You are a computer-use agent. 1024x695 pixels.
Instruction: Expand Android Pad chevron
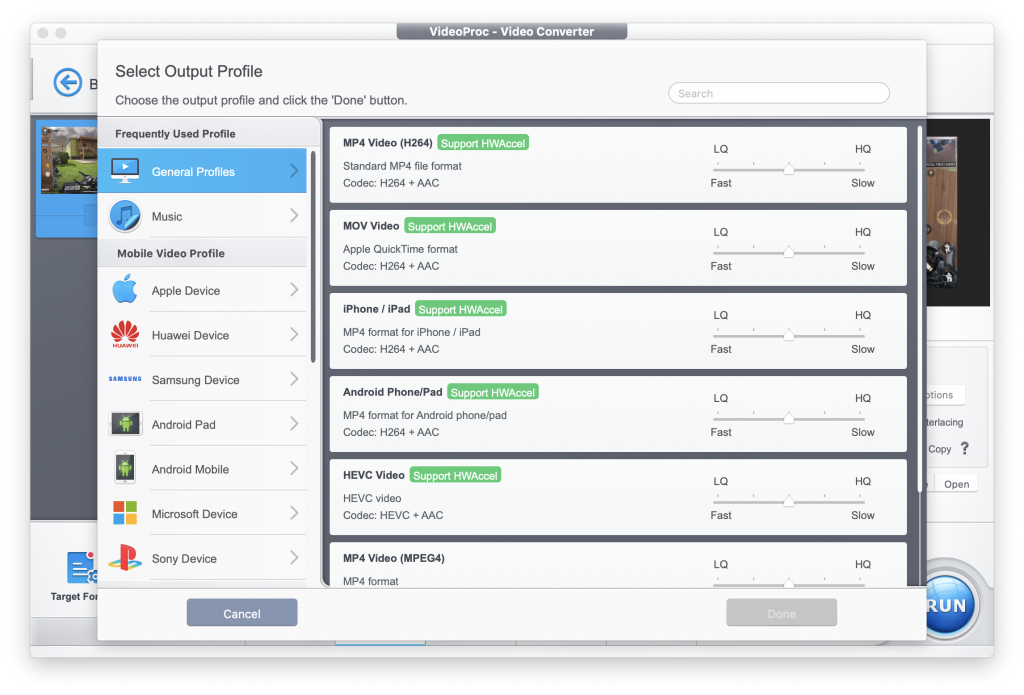coord(294,424)
